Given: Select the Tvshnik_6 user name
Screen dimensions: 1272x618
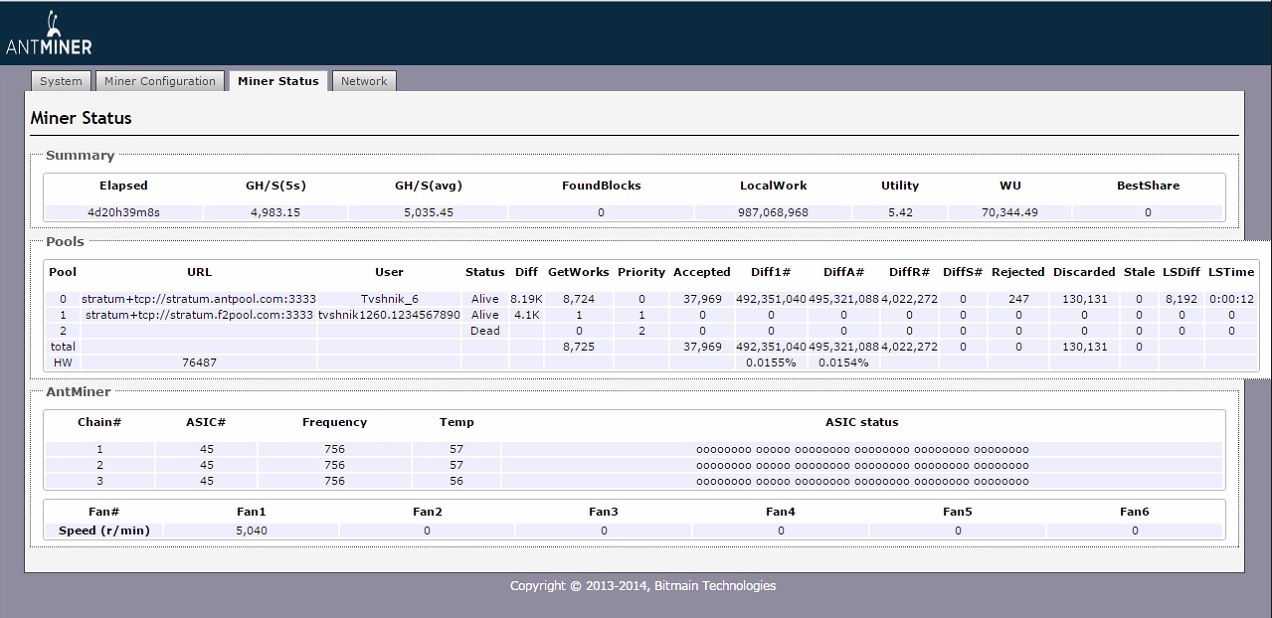Looking at the screenshot, I should click(389, 299).
